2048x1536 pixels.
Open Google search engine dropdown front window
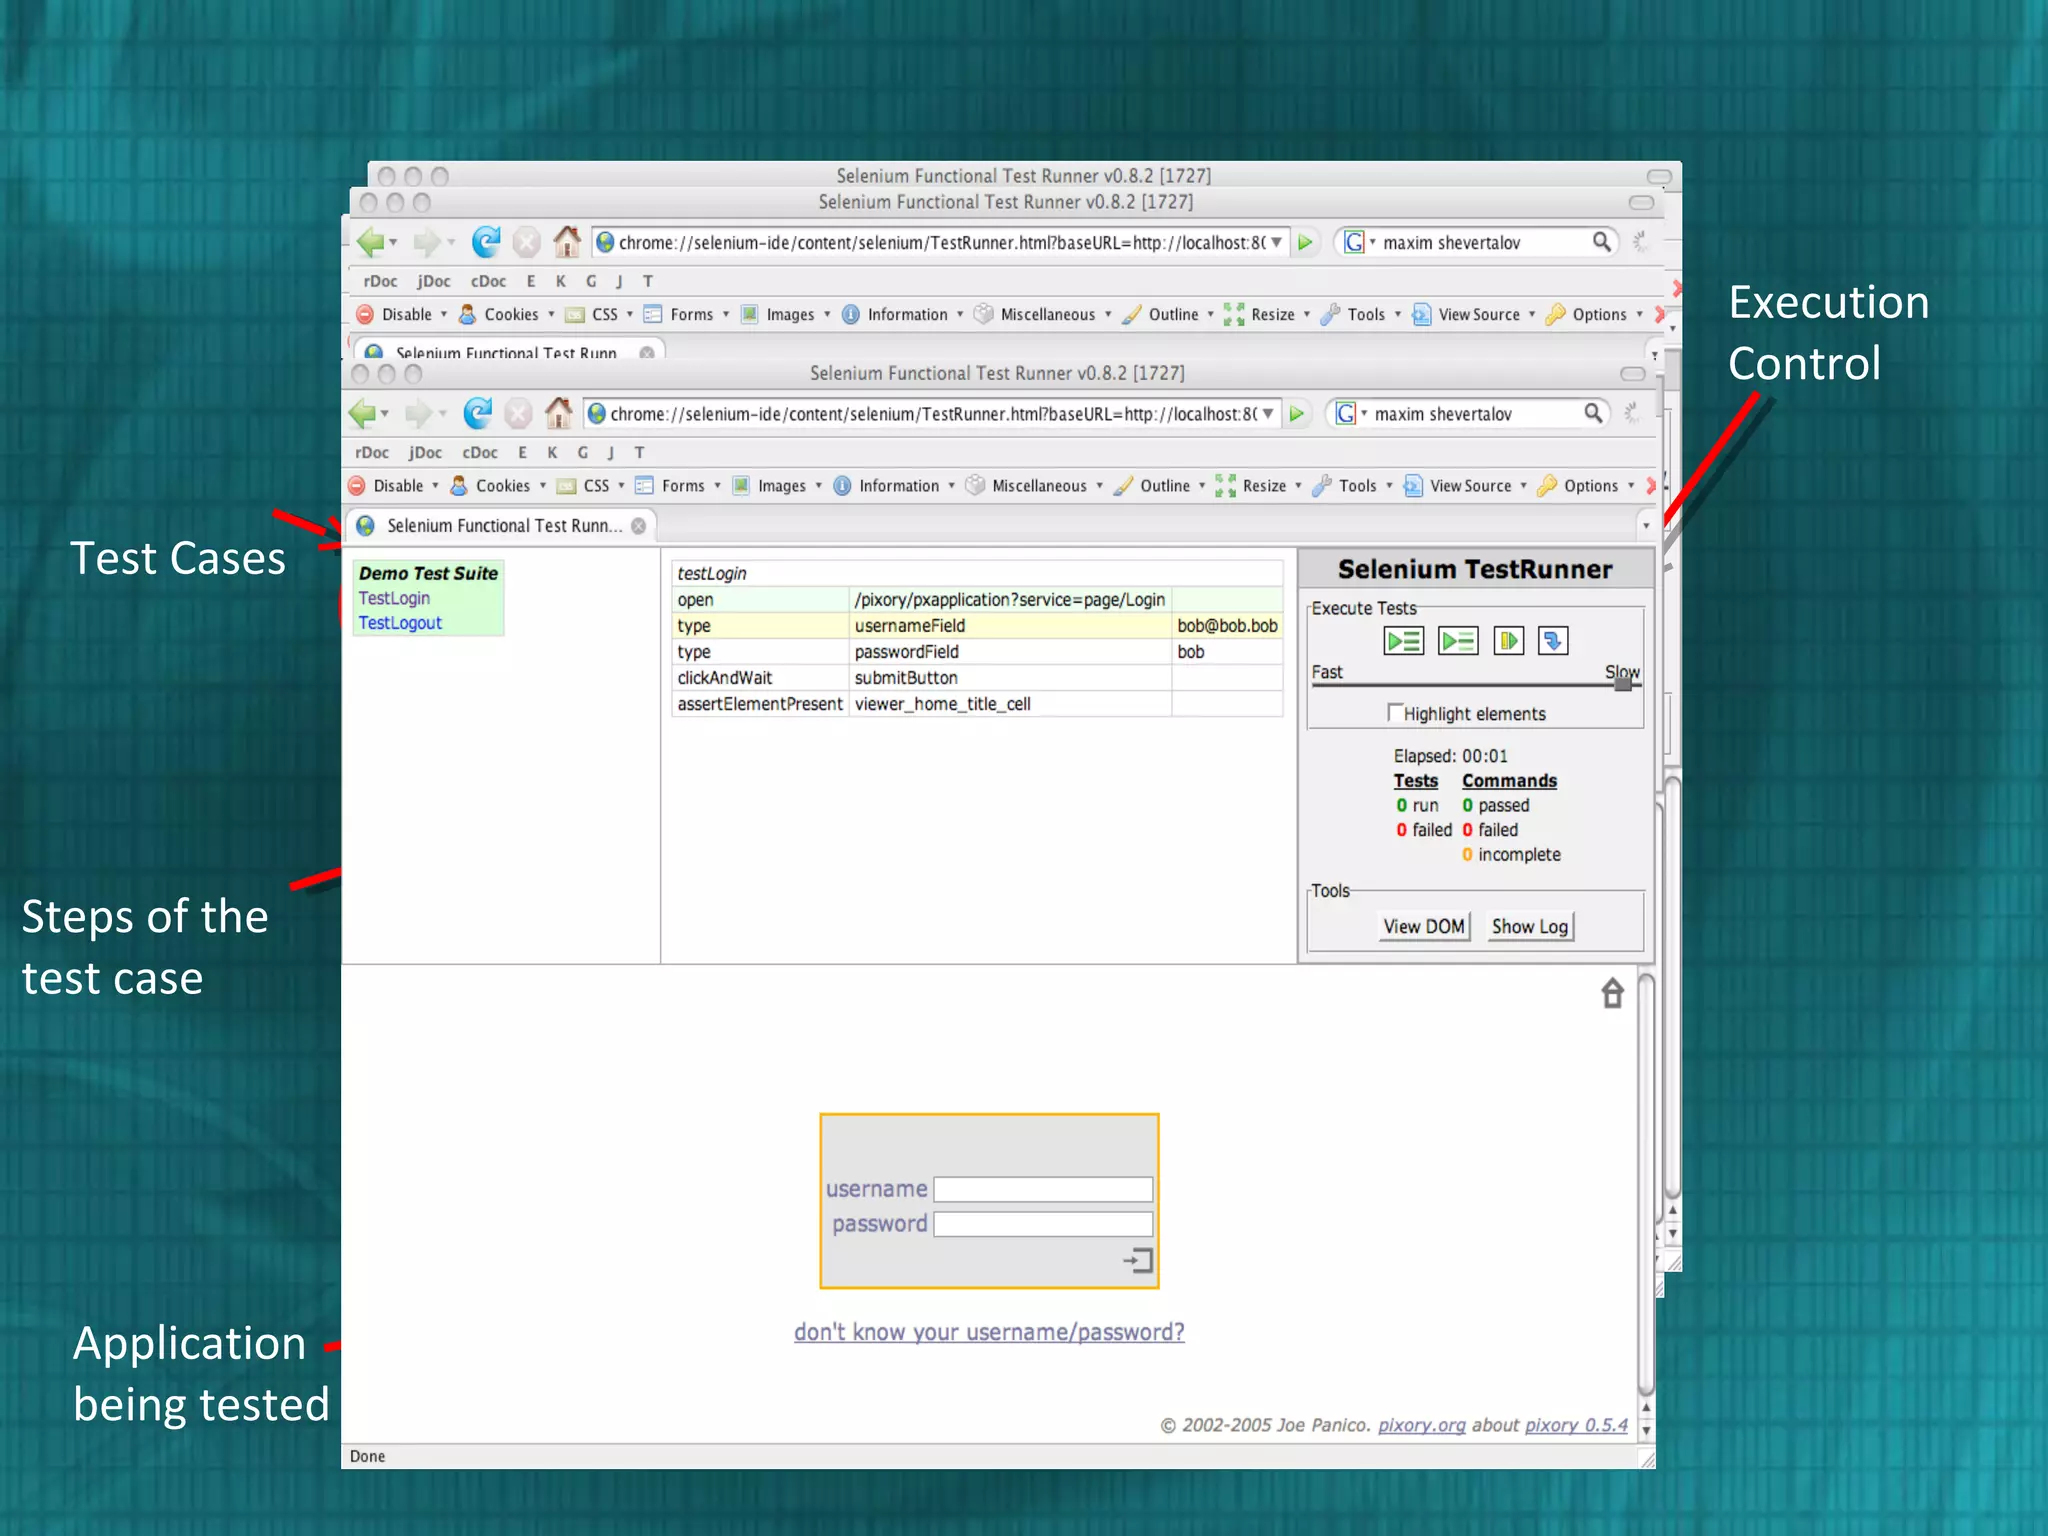[1351, 413]
